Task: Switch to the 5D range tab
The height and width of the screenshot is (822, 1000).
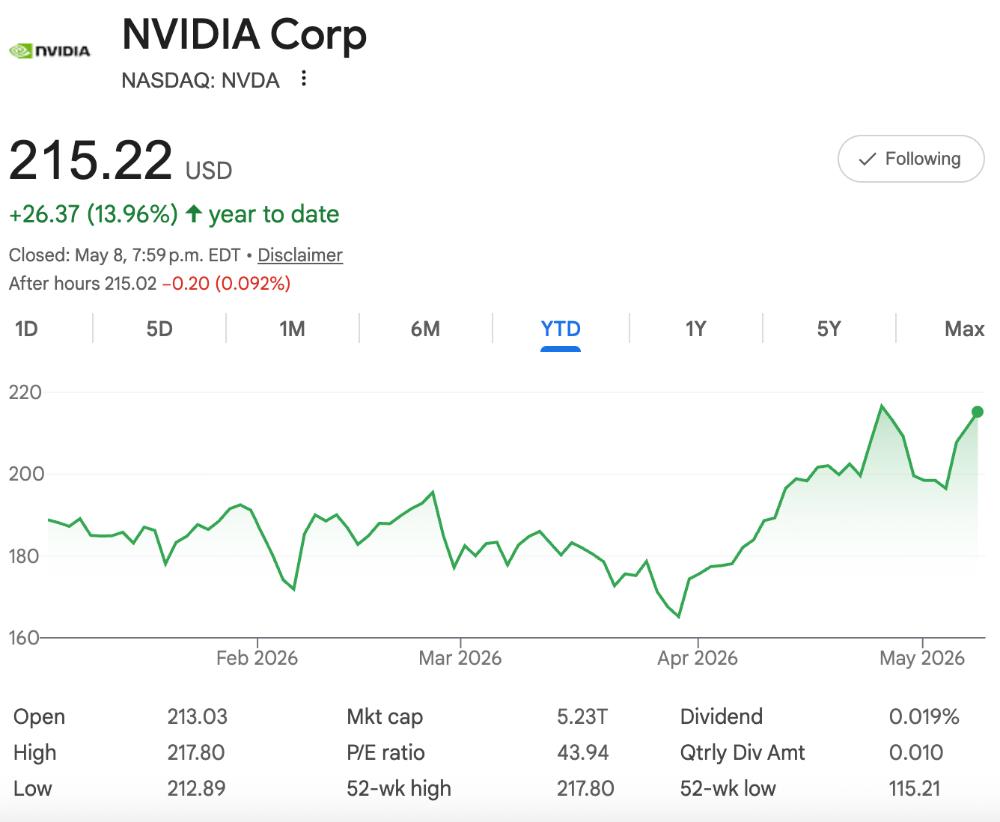Action: tap(159, 329)
